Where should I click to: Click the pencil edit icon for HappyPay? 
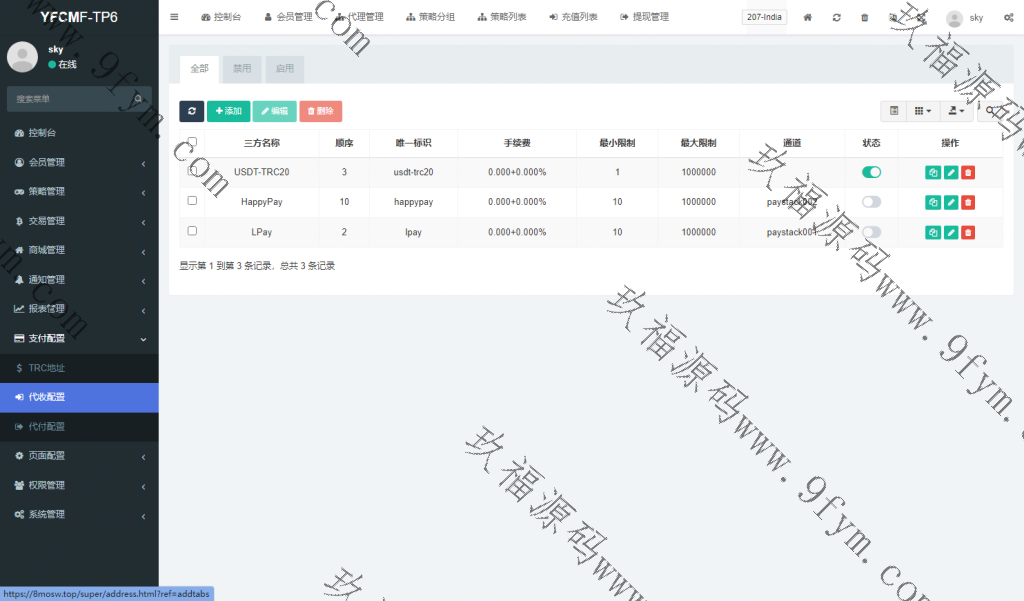(950, 202)
